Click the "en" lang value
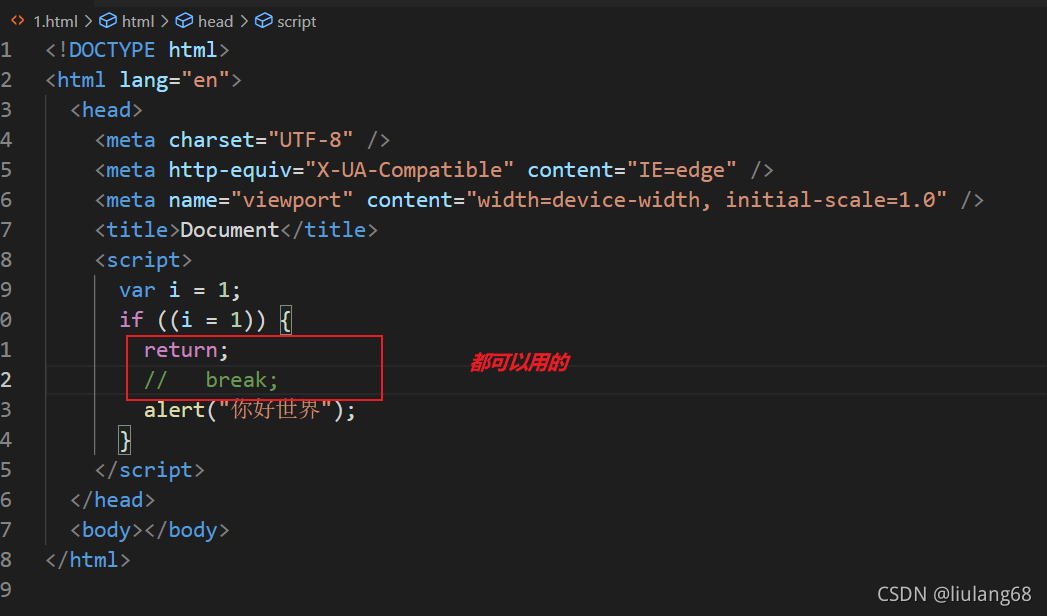This screenshot has height=616, width=1047. (x=205, y=80)
